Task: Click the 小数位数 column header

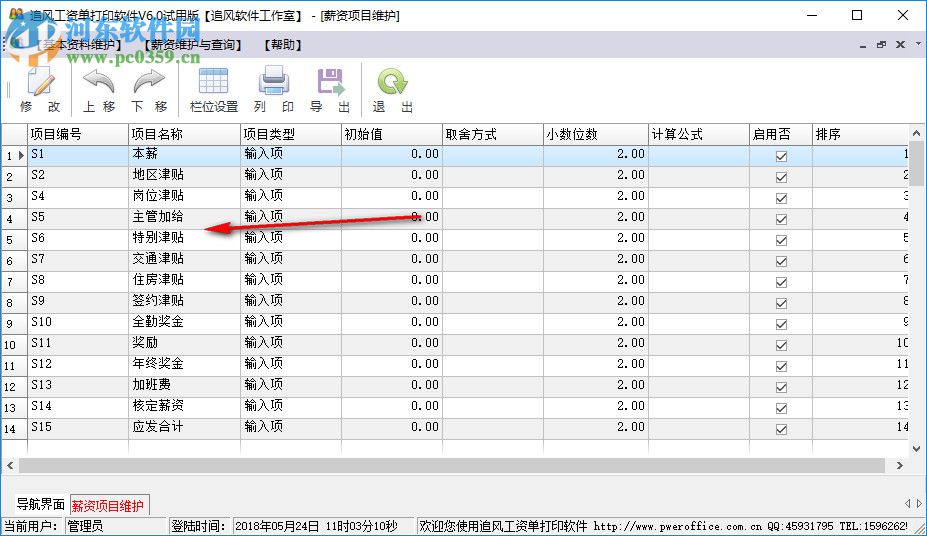Action: (595, 134)
